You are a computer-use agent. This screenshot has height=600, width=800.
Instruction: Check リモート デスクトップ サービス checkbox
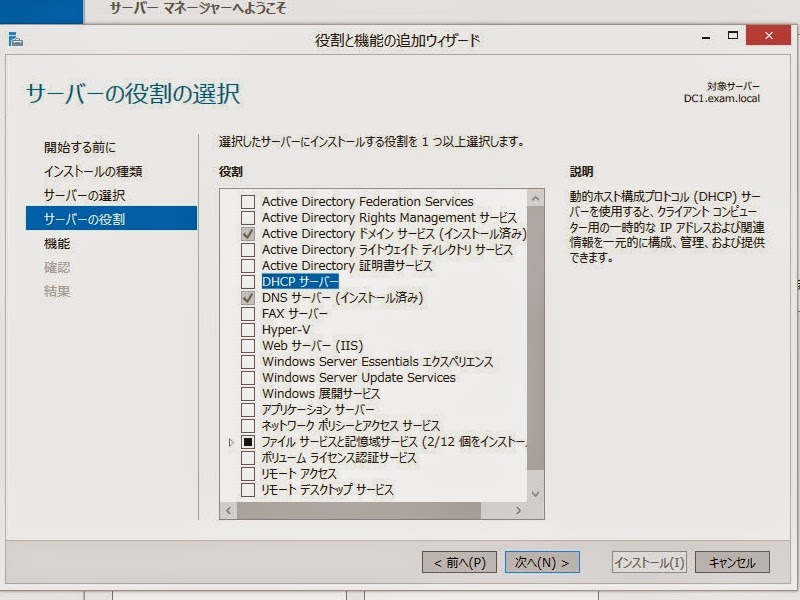248,490
